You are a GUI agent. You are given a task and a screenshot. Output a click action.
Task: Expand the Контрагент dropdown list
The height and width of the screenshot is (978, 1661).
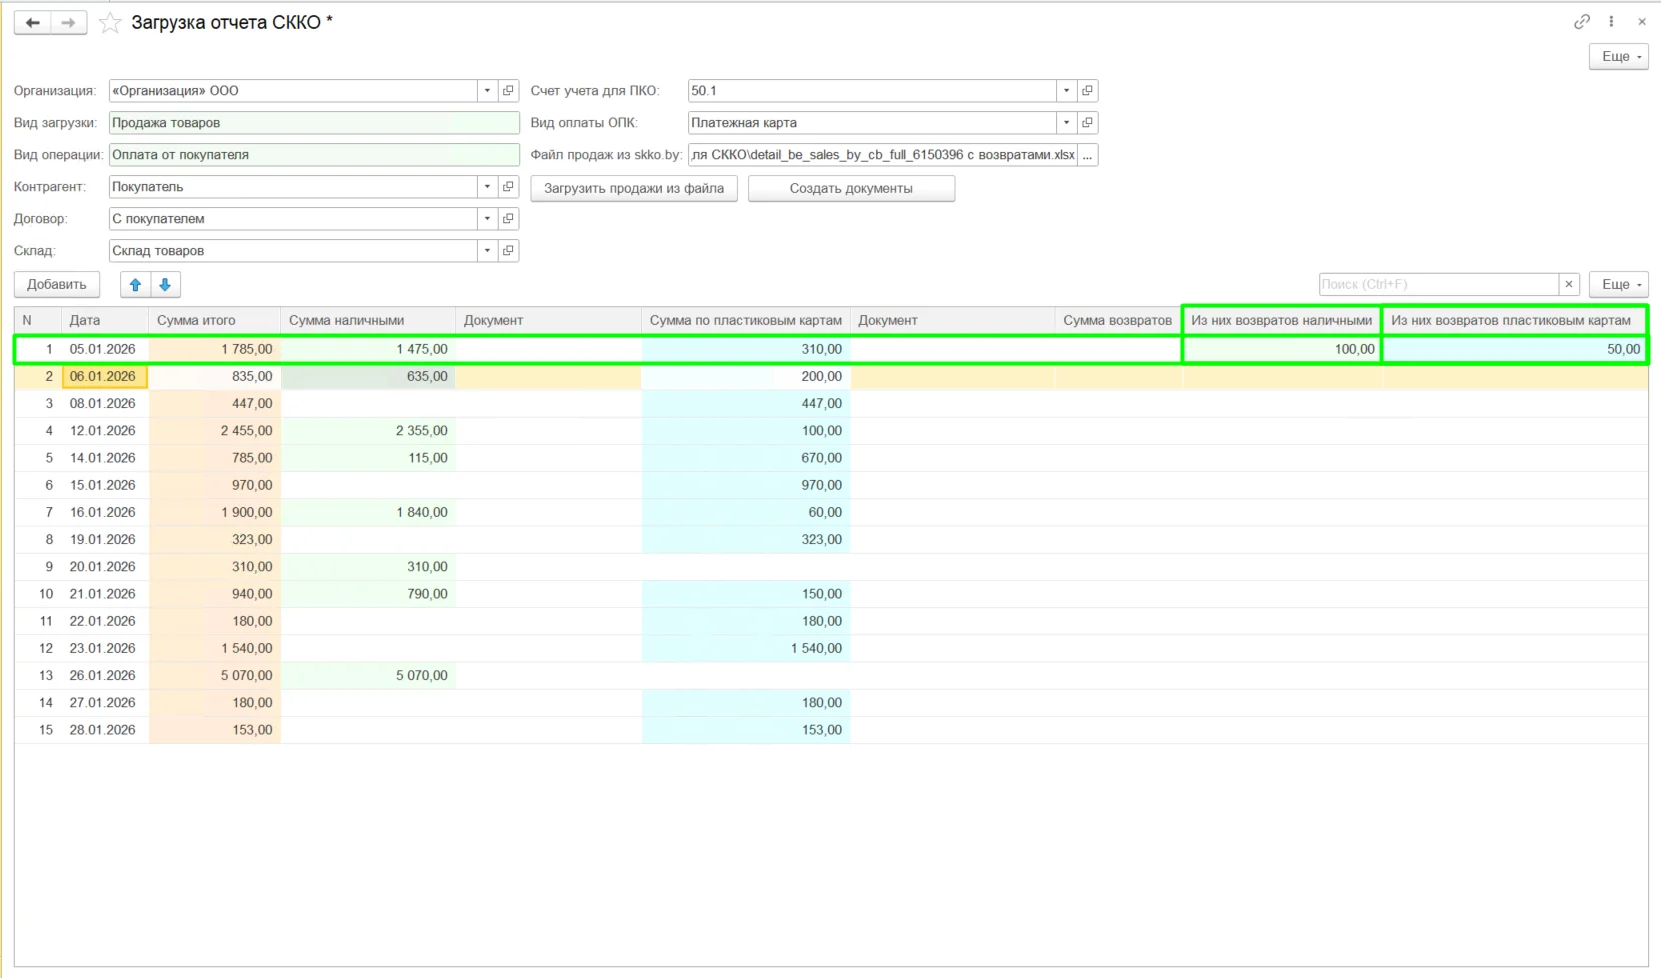point(487,187)
